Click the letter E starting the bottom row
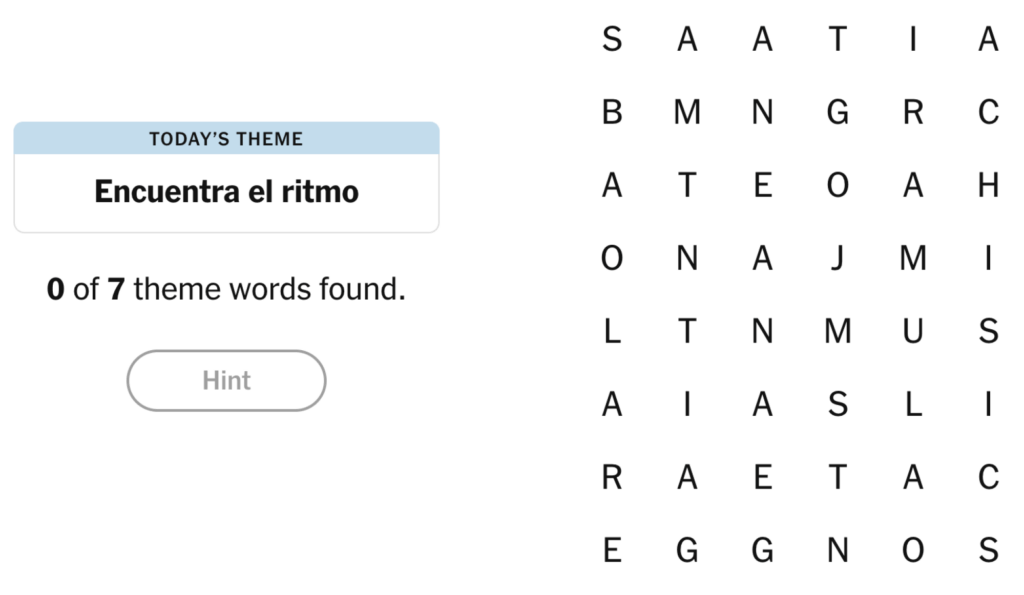The height and width of the screenshot is (595, 1024). point(612,549)
